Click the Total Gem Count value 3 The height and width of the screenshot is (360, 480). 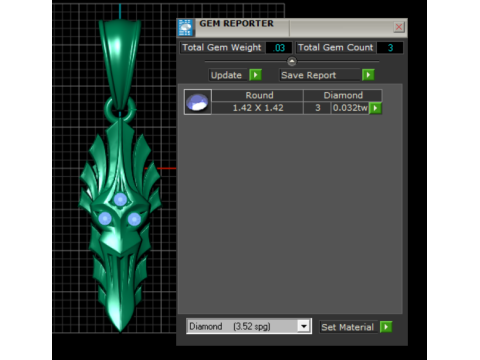[x=390, y=48]
